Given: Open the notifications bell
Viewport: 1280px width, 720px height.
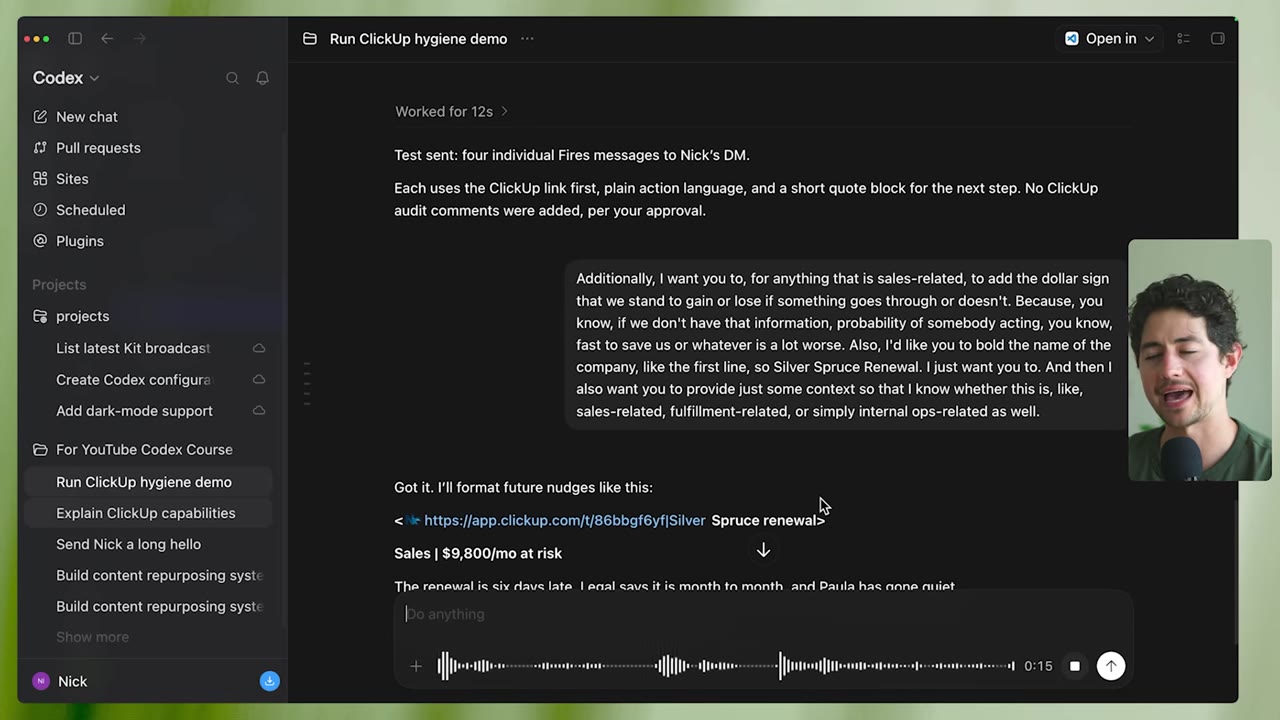Looking at the screenshot, I should pyautogui.click(x=262, y=78).
